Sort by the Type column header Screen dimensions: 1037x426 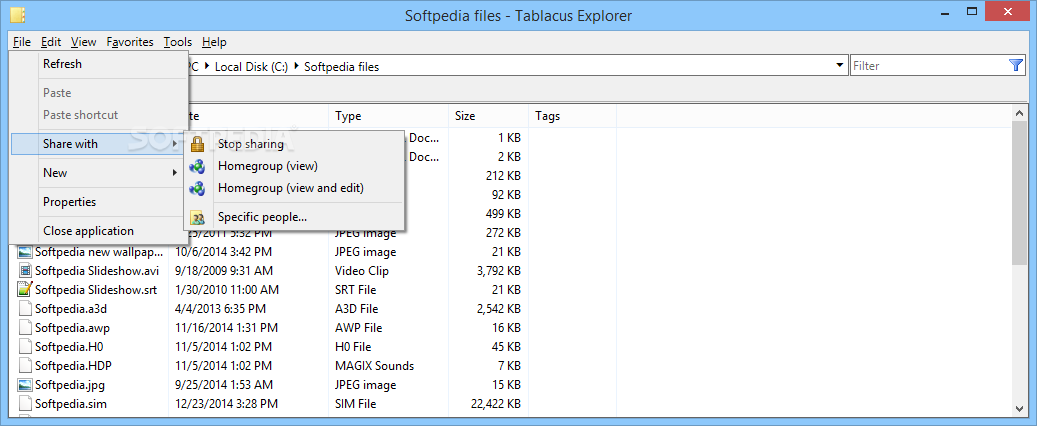click(388, 116)
